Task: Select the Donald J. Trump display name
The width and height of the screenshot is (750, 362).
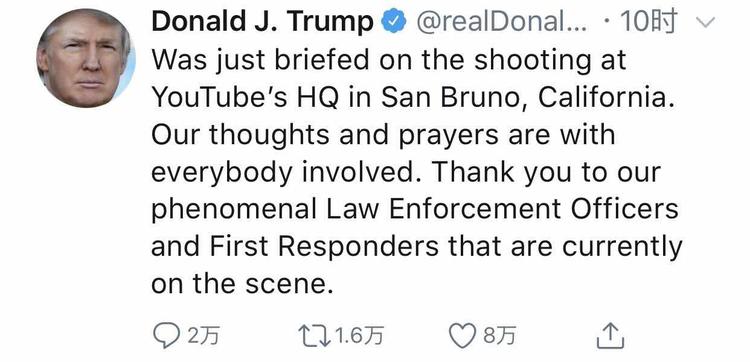Action: pos(262,22)
